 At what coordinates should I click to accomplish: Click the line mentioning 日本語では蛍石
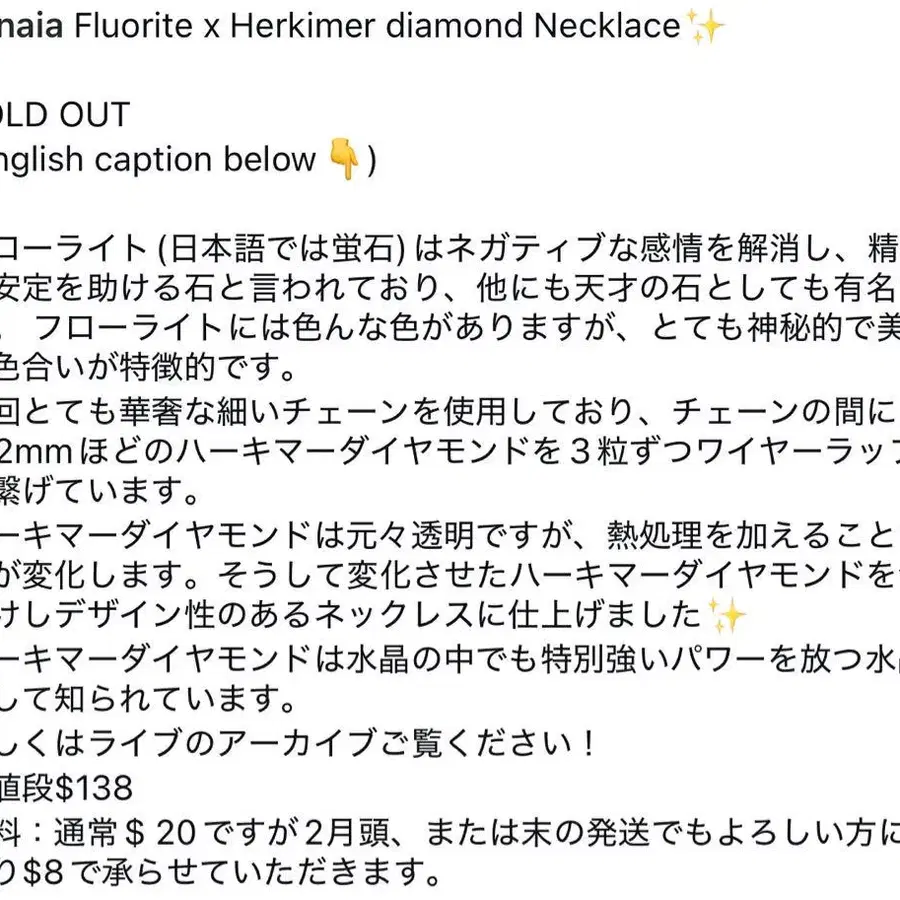(x=450, y=248)
